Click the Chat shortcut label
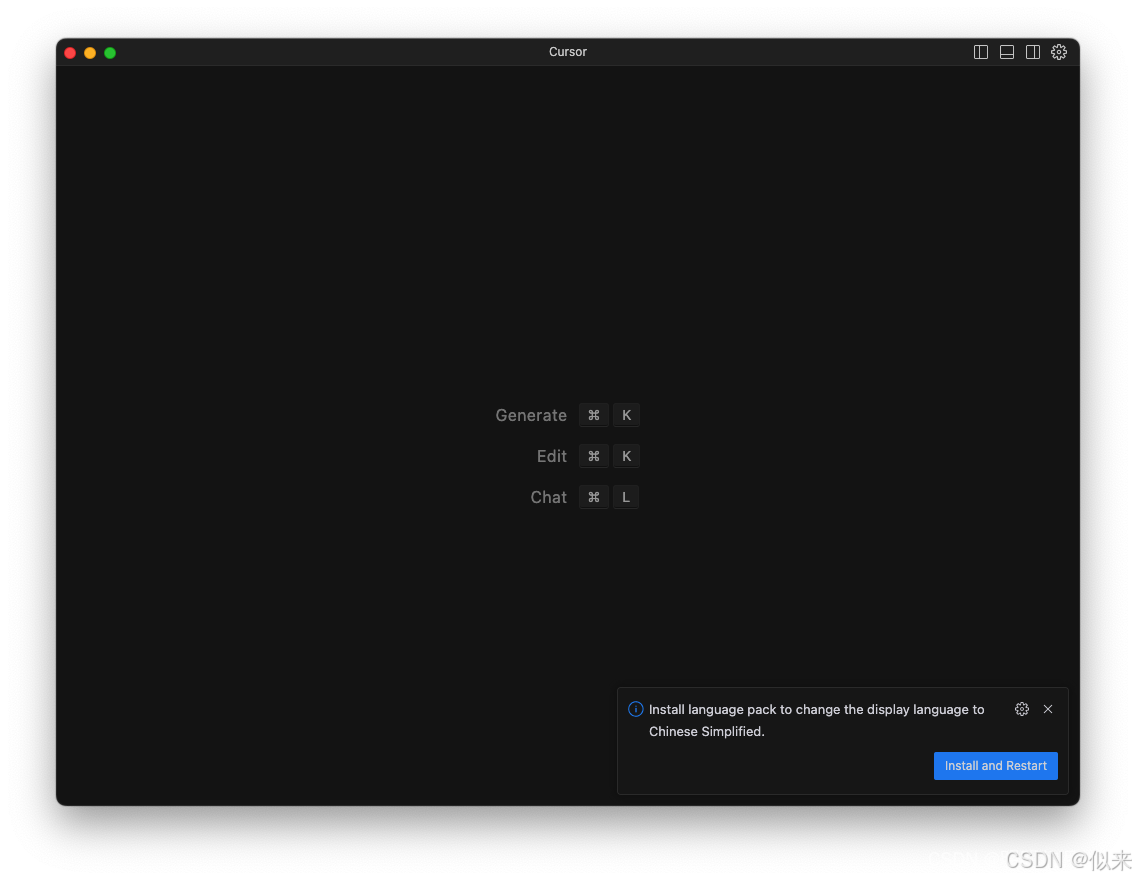This screenshot has width=1136, height=880. tap(548, 497)
